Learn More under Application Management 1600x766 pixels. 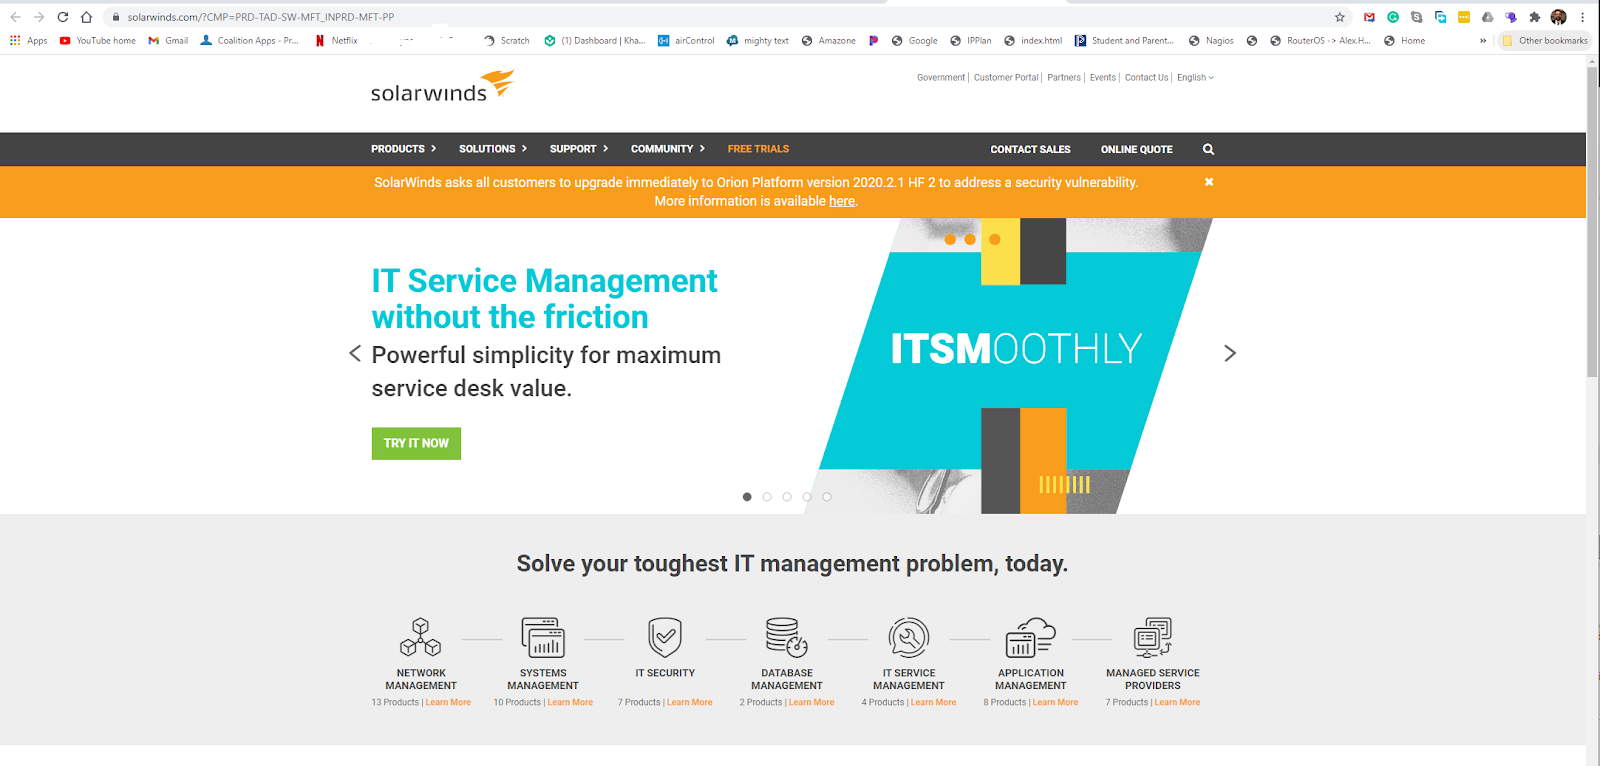point(1055,703)
